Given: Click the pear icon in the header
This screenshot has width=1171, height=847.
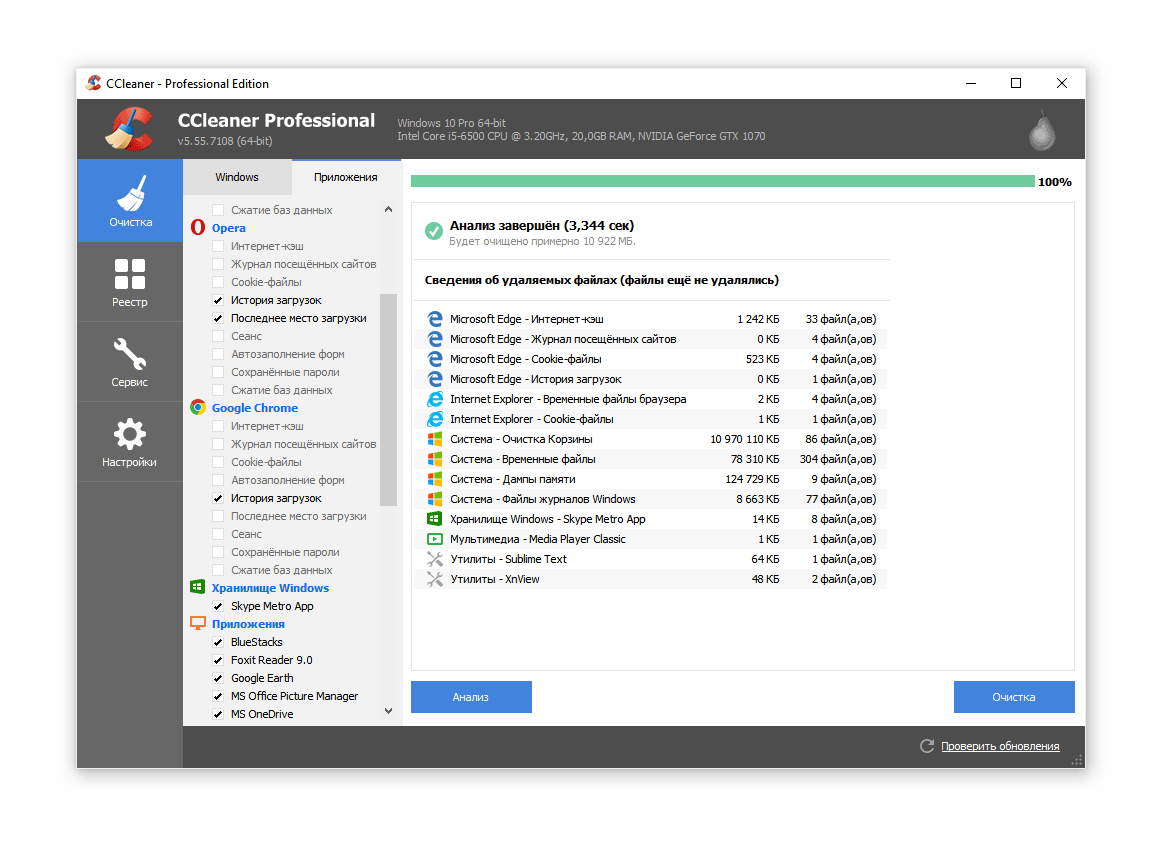Looking at the screenshot, I should 1042,129.
